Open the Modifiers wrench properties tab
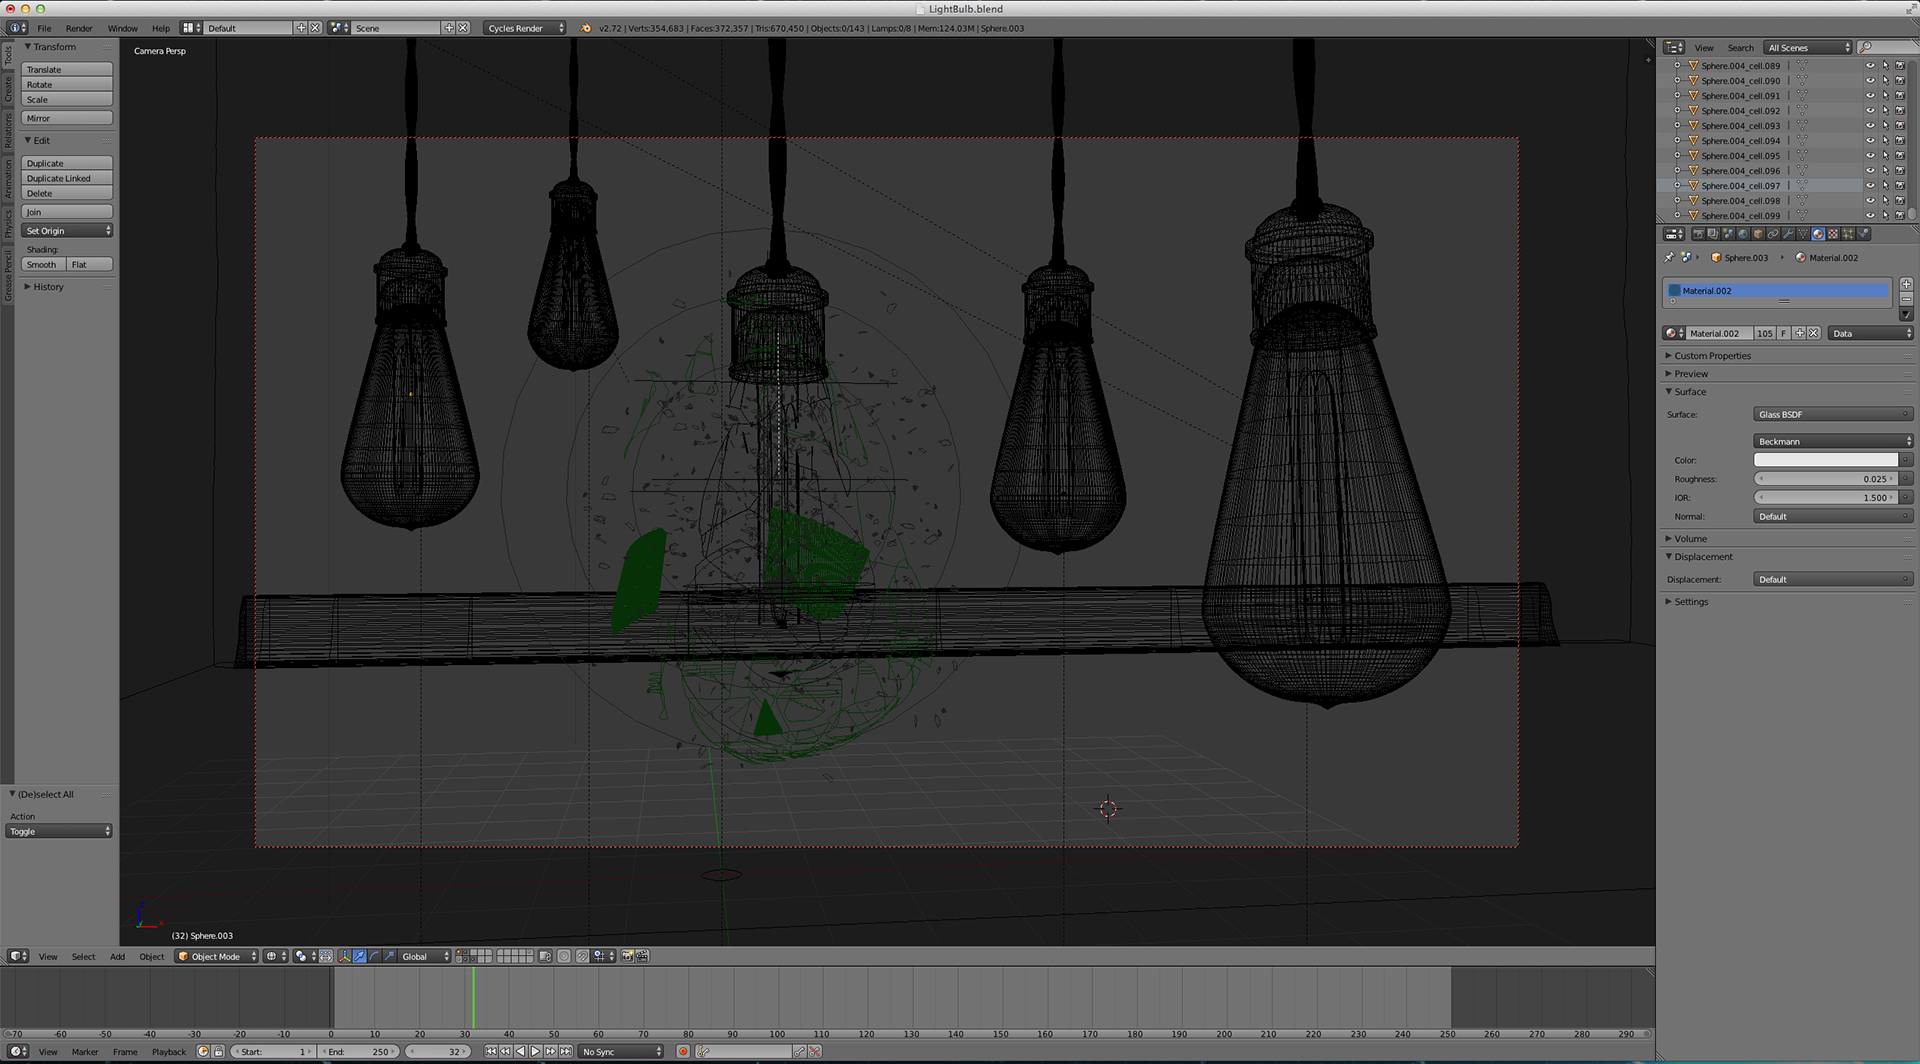The height and width of the screenshot is (1064, 1920). click(1788, 234)
